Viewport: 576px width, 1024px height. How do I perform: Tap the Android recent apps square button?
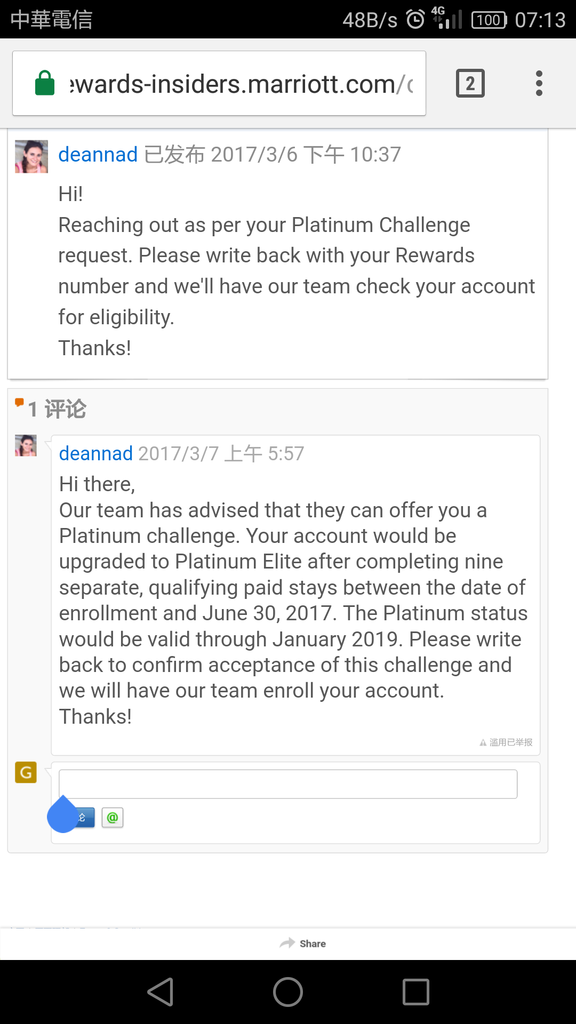(x=415, y=991)
